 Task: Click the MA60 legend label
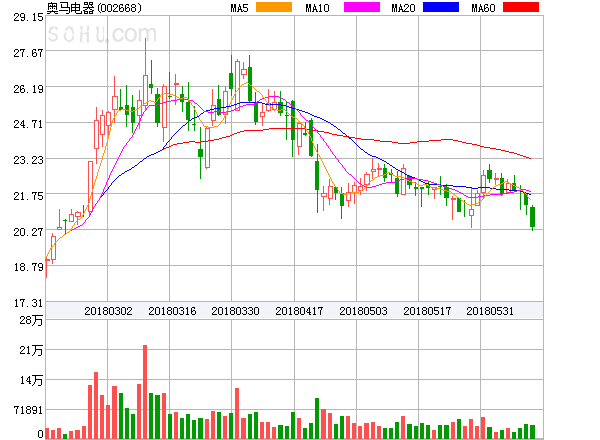coord(483,8)
